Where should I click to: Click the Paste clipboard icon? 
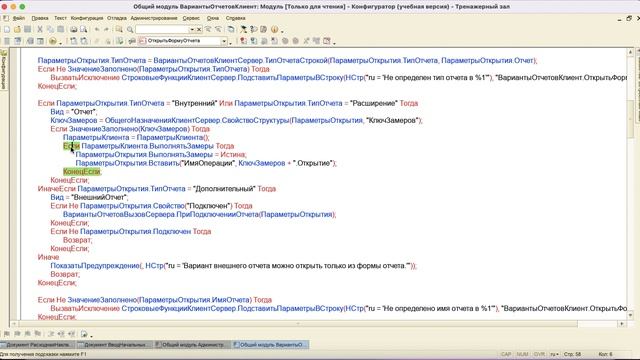point(60,29)
